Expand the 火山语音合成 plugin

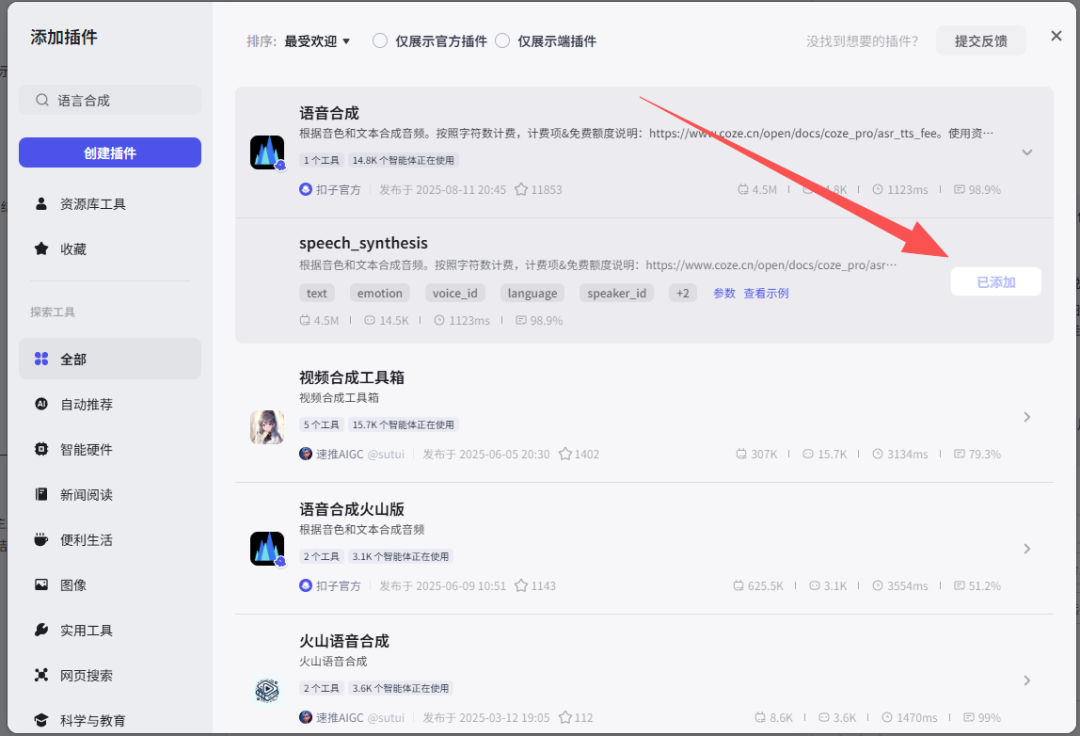tap(1027, 680)
